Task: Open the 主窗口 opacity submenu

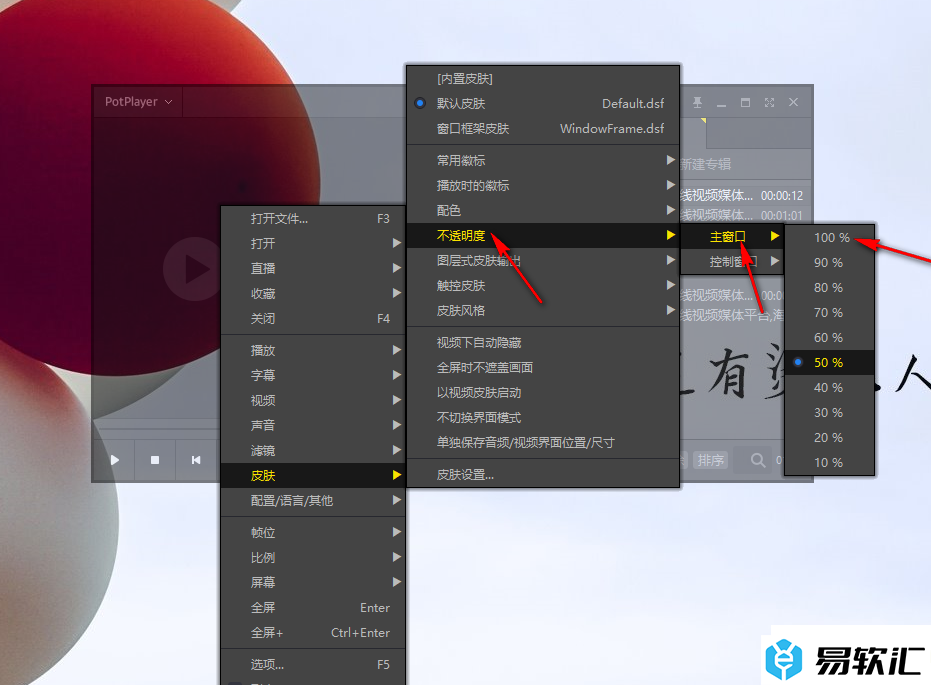Action: tap(732, 236)
